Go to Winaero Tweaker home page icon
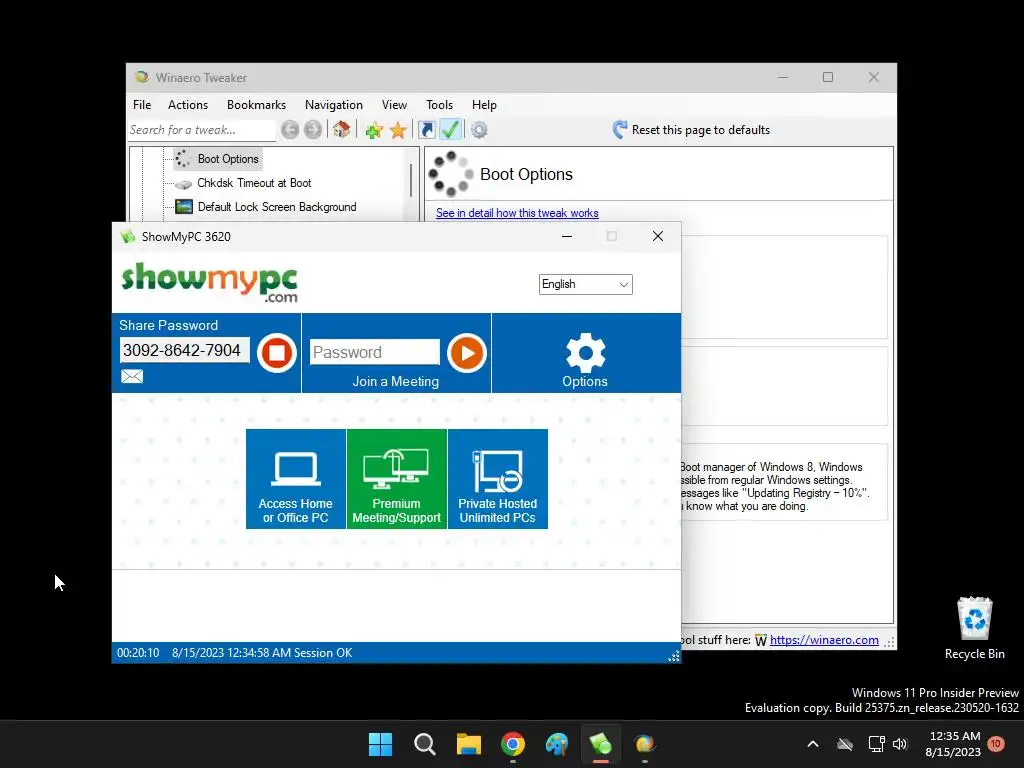 342,129
